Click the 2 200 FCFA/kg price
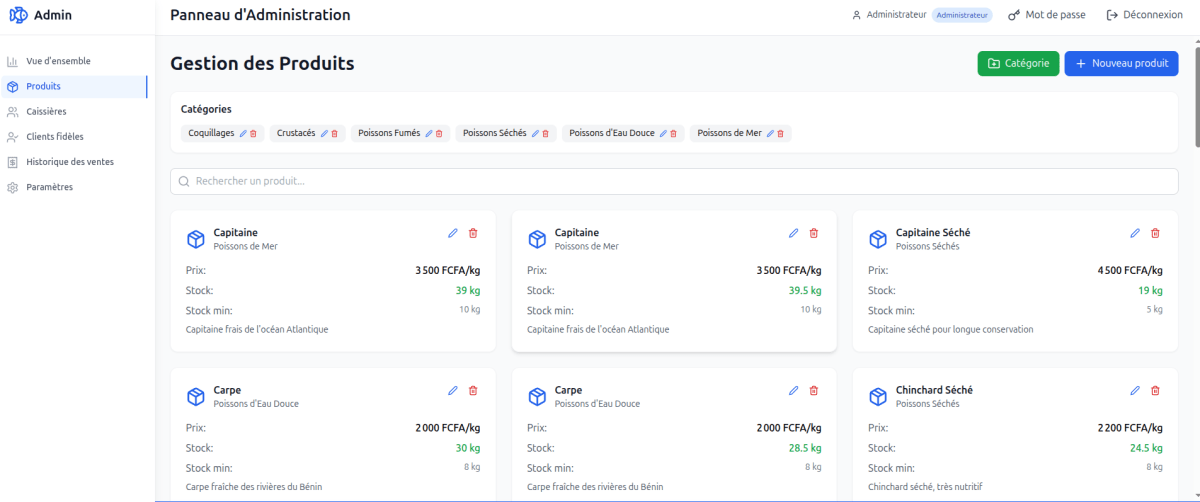The image size is (1200, 502). click(x=1130, y=428)
